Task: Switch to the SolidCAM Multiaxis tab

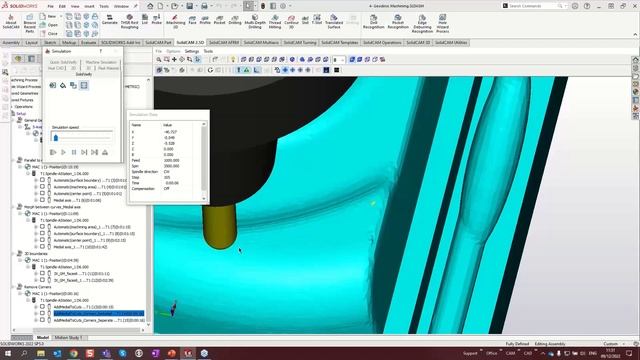Action: pos(261,42)
